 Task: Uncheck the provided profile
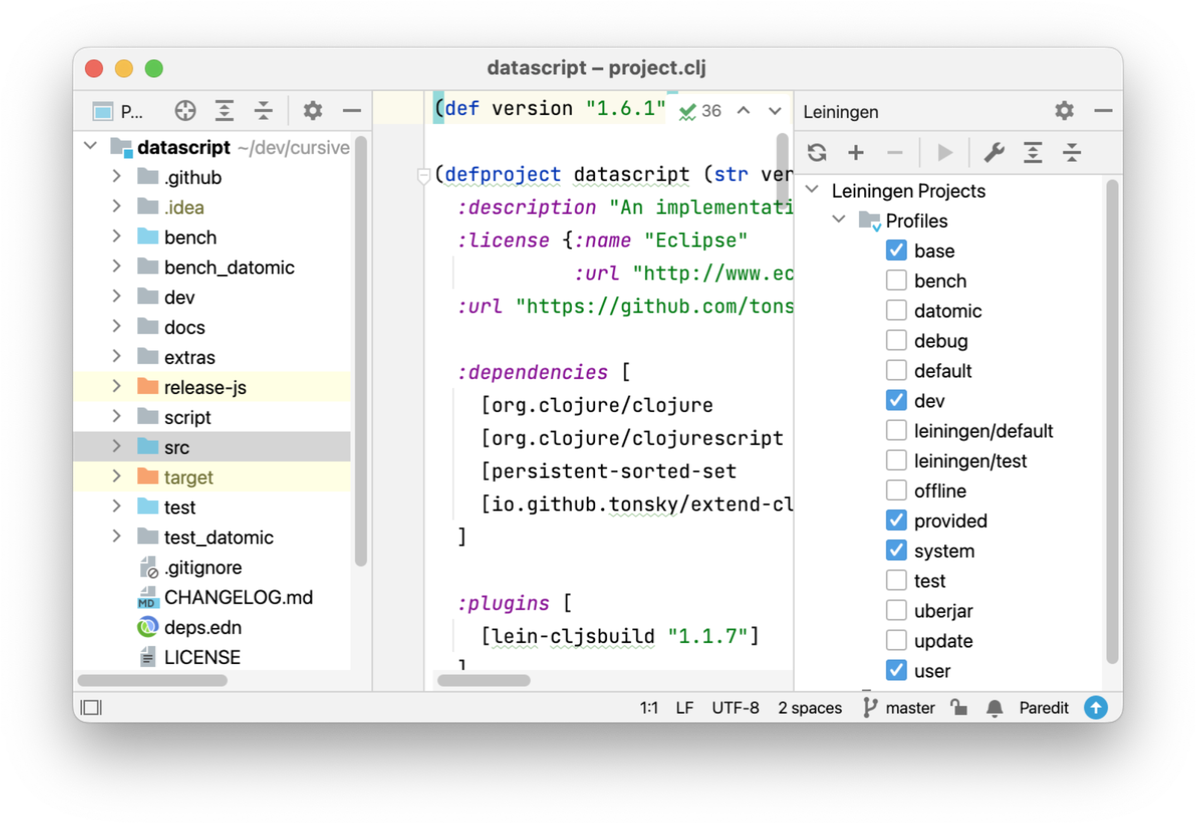click(x=896, y=521)
